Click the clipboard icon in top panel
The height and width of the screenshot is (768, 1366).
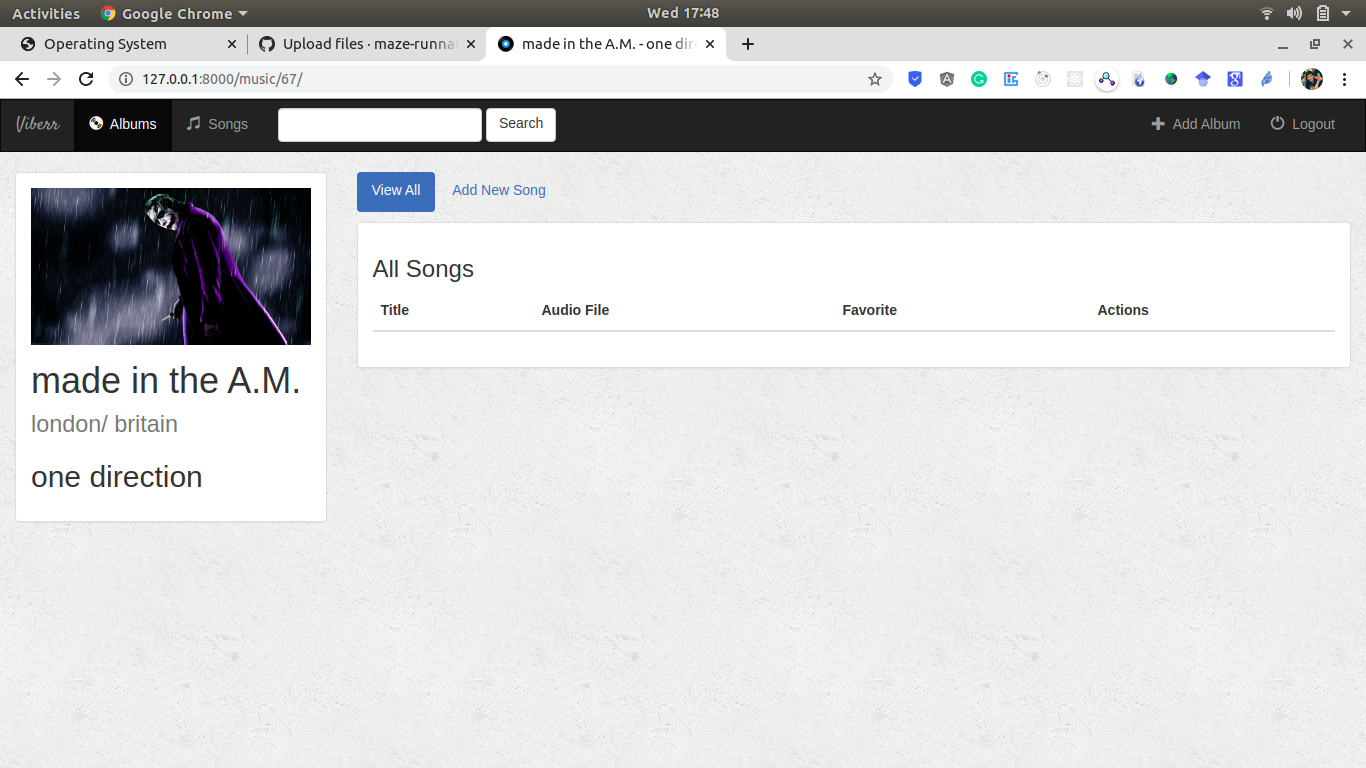coord(1322,13)
